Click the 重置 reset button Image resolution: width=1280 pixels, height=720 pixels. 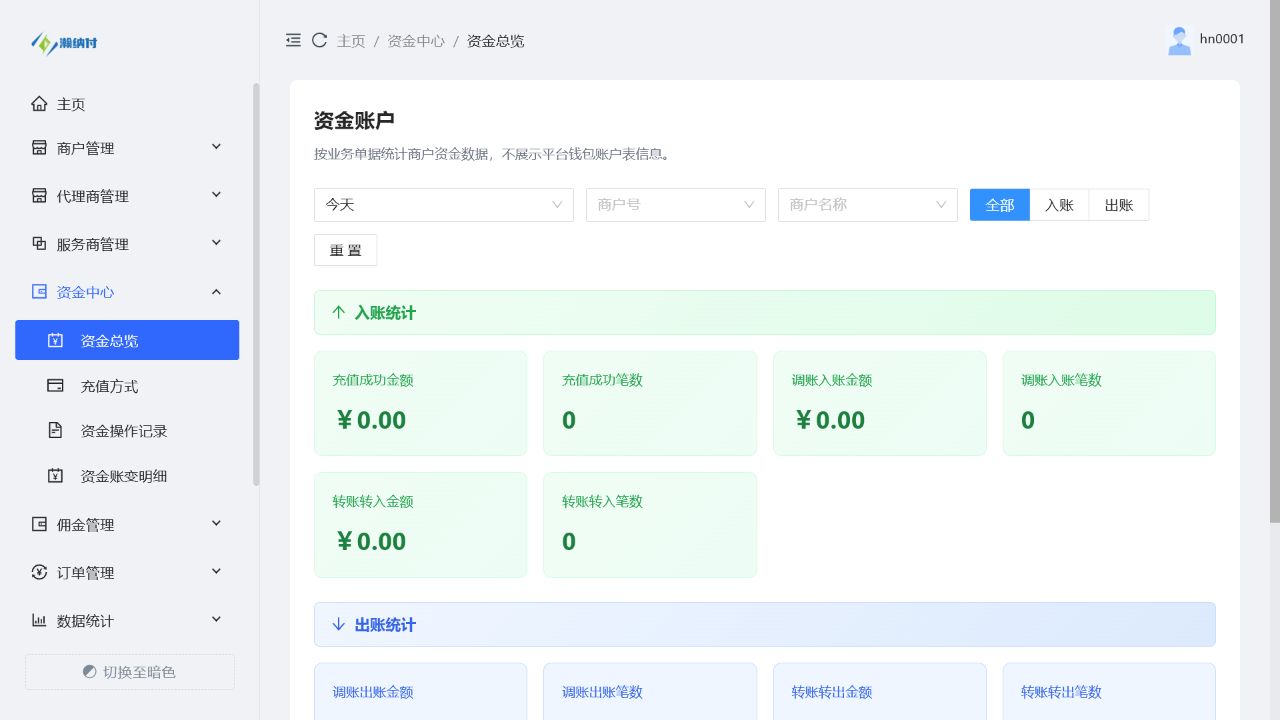pos(345,250)
